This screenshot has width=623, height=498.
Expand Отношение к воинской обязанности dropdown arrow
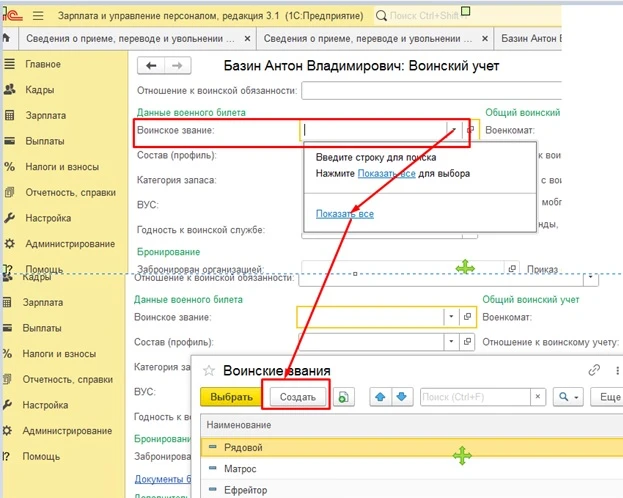pyautogui.click(x=590, y=277)
